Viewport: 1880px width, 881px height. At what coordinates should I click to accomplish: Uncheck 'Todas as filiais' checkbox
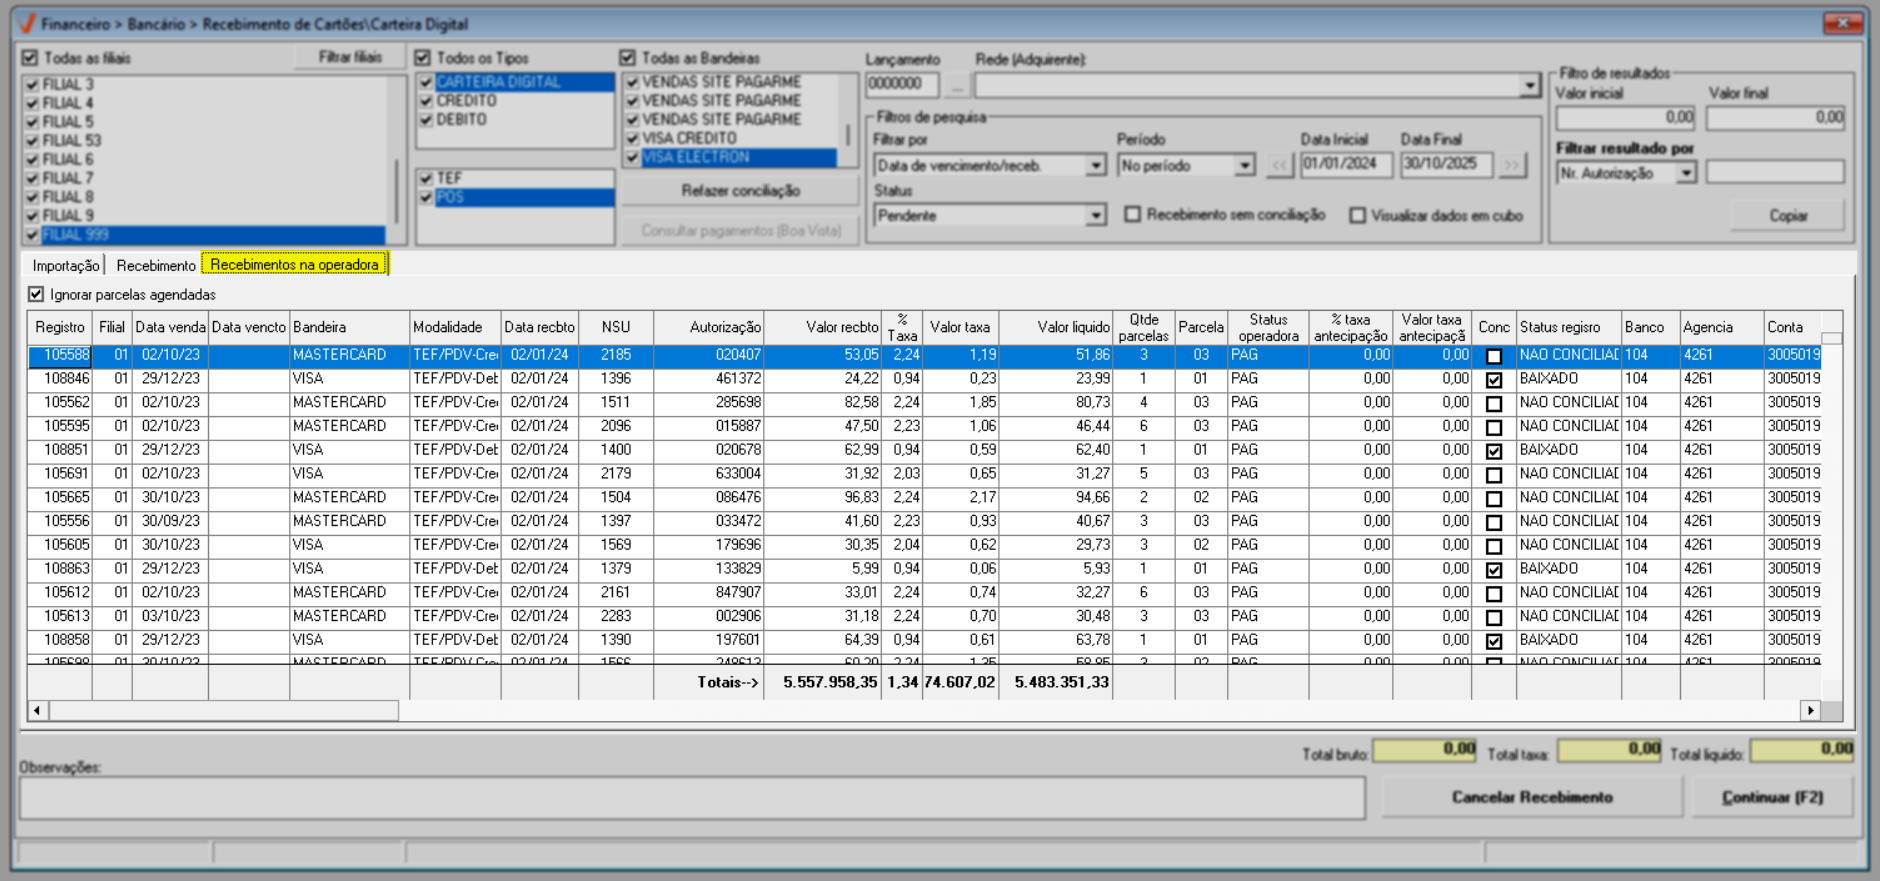[x=30, y=58]
